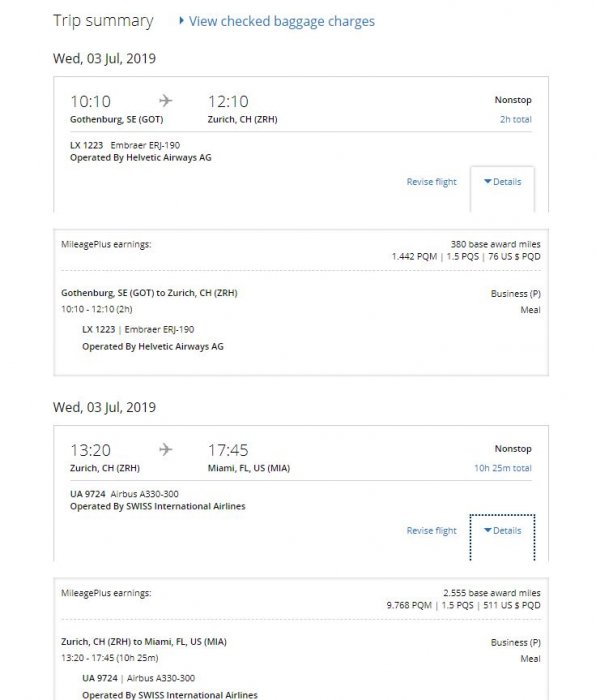Click the Details caret on the first flight
Screen dimensions: 596x700
(488, 181)
